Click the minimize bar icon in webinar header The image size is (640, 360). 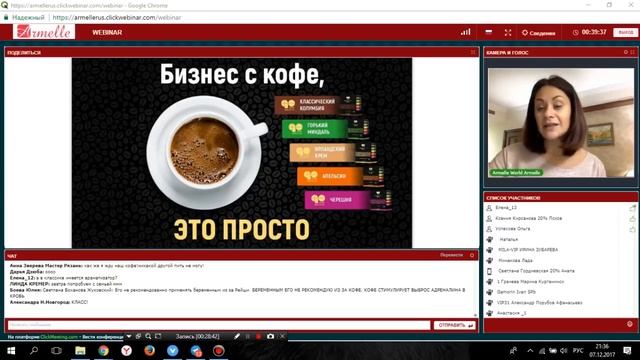(488, 32)
